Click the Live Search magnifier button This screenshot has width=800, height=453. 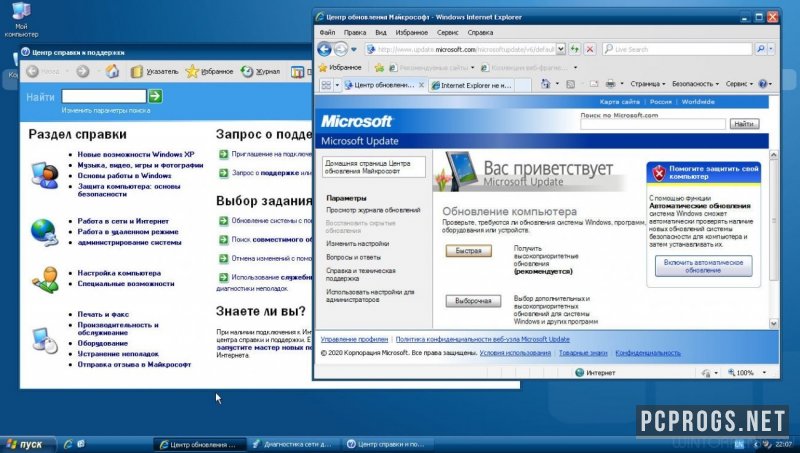[x=760, y=49]
